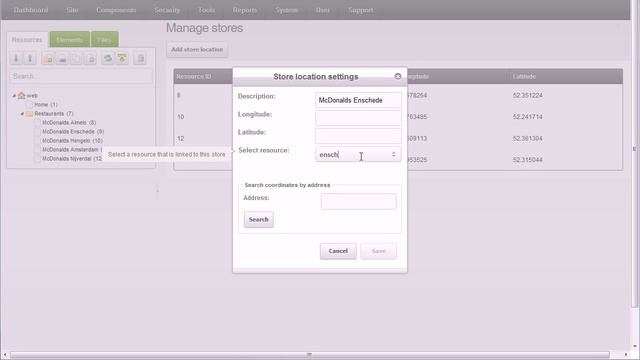Image resolution: width=640 pixels, height=360 pixels.
Task: Click latitude value 52.351224
Action: pyautogui.click(x=528, y=96)
